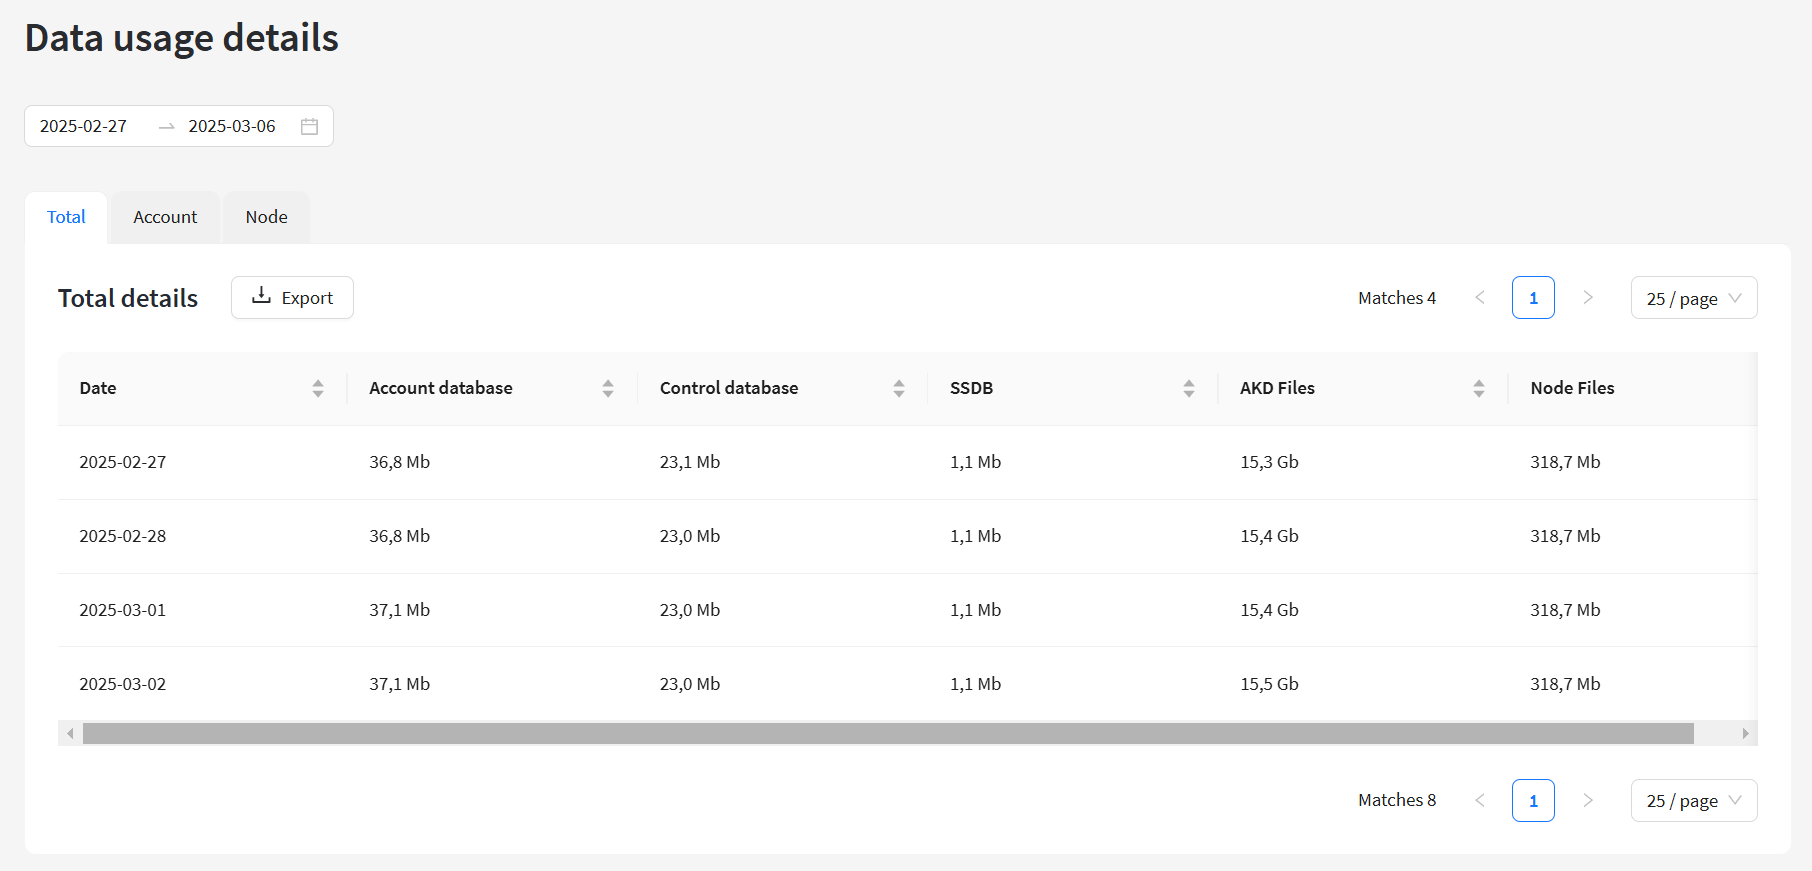Select page 1 in top pagination

[1533, 298]
